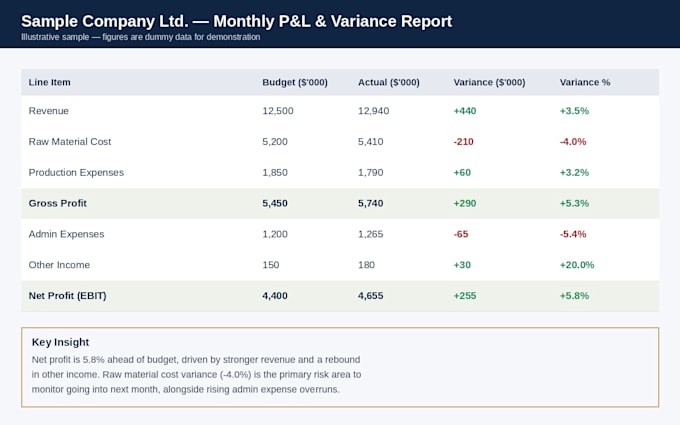Click Raw Material Cost actual value 5,410
Viewport: 680px width, 425px height.
[x=370, y=142]
